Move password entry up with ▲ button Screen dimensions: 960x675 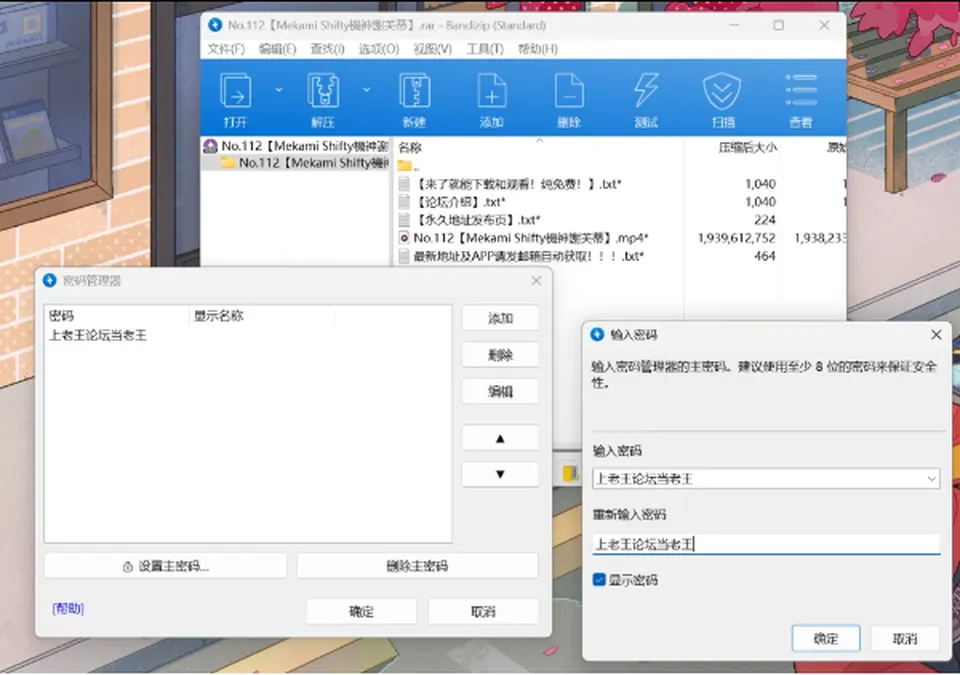[500, 438]
